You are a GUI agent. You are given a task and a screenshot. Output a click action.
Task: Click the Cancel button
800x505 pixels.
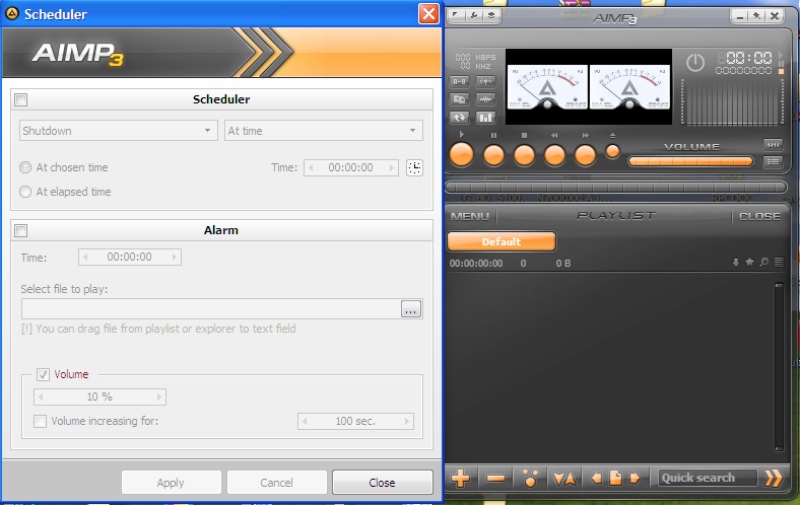277,483
